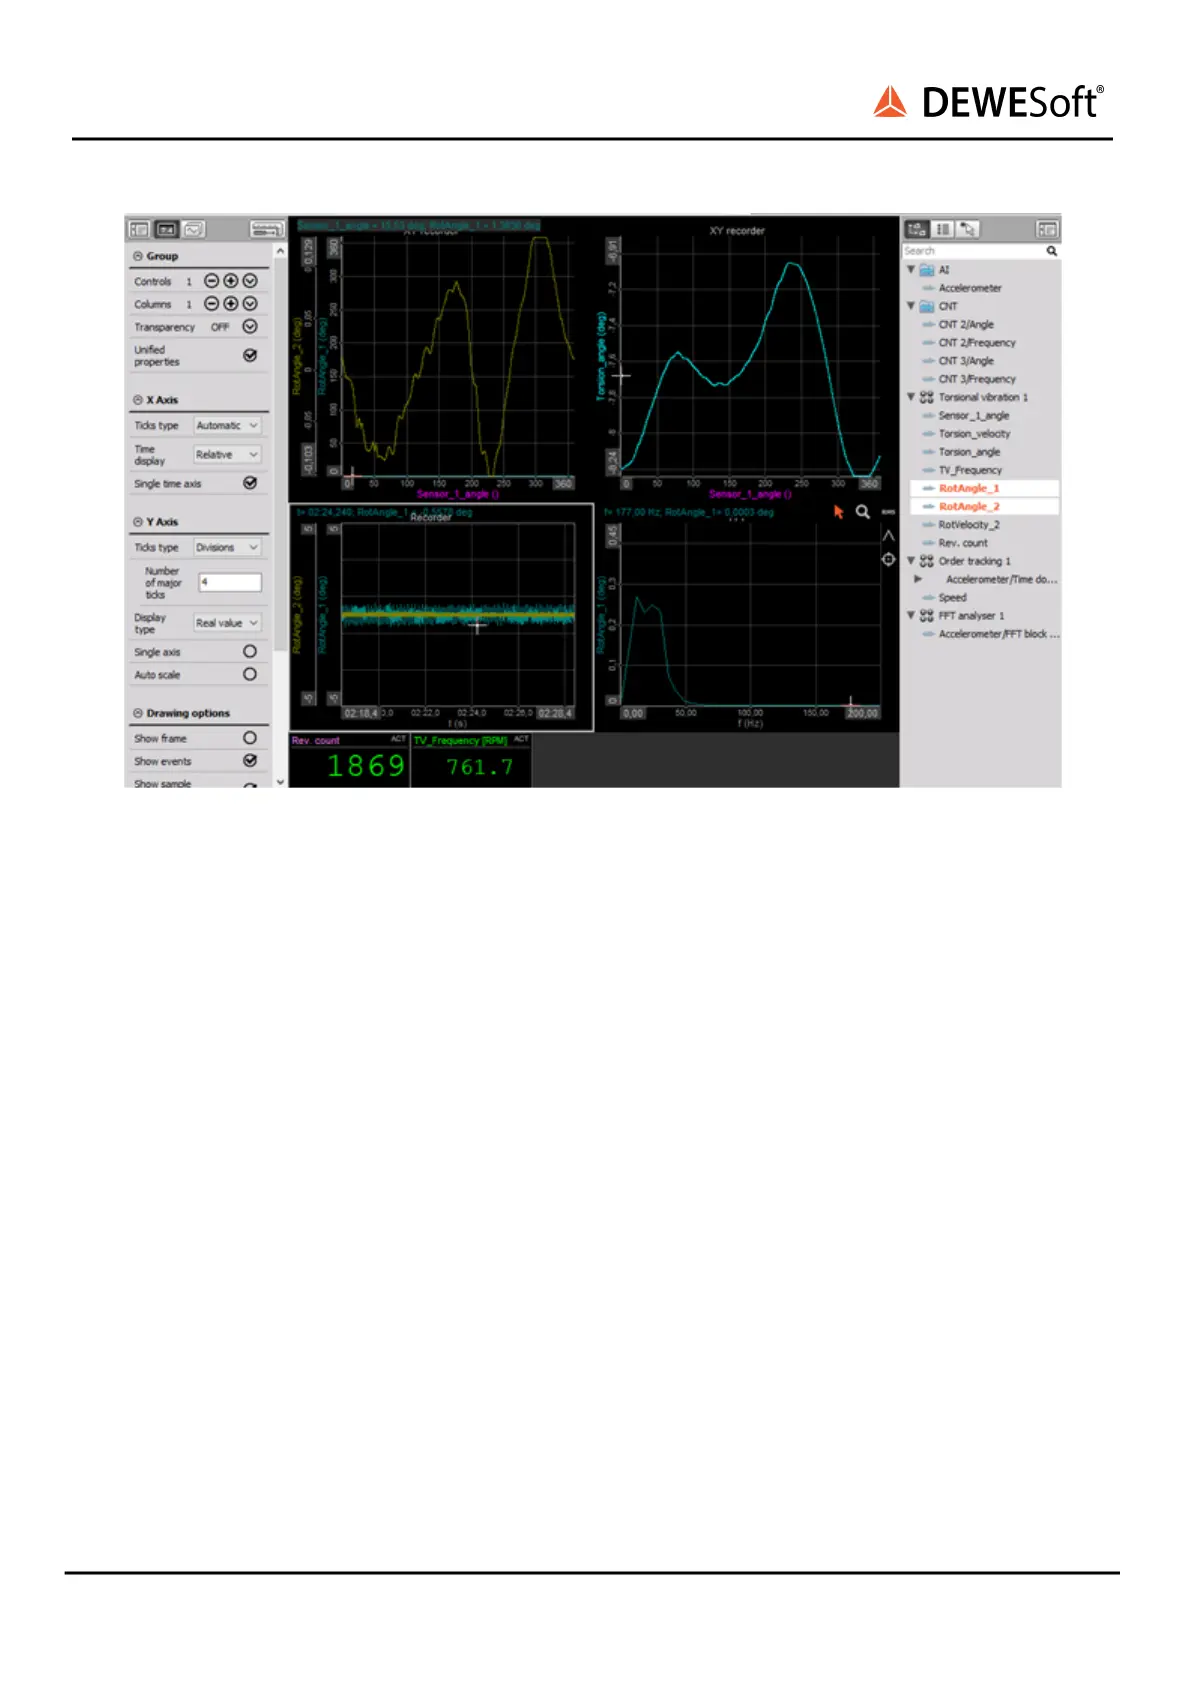
Task: Click the search magnifier icon in channel list
Action: coord(1052,251)
